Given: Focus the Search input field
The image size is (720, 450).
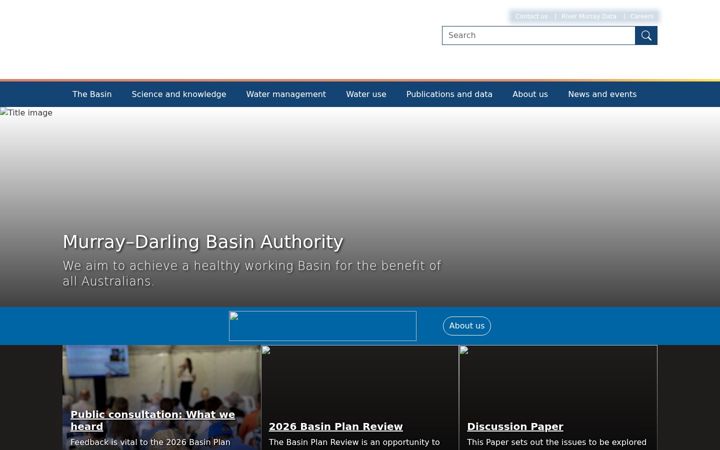Looking at the screenshot, I should pyautogui.click(x=539, y=35).
